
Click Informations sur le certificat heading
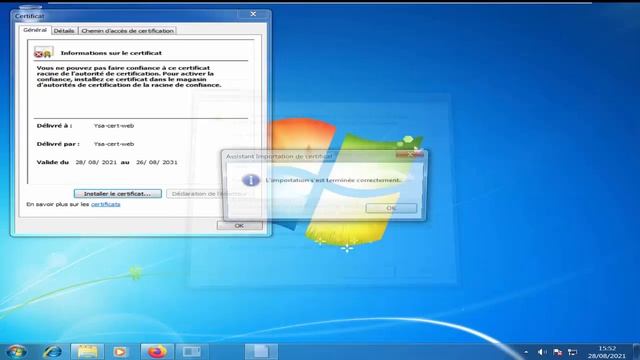(x=111, y=53)
